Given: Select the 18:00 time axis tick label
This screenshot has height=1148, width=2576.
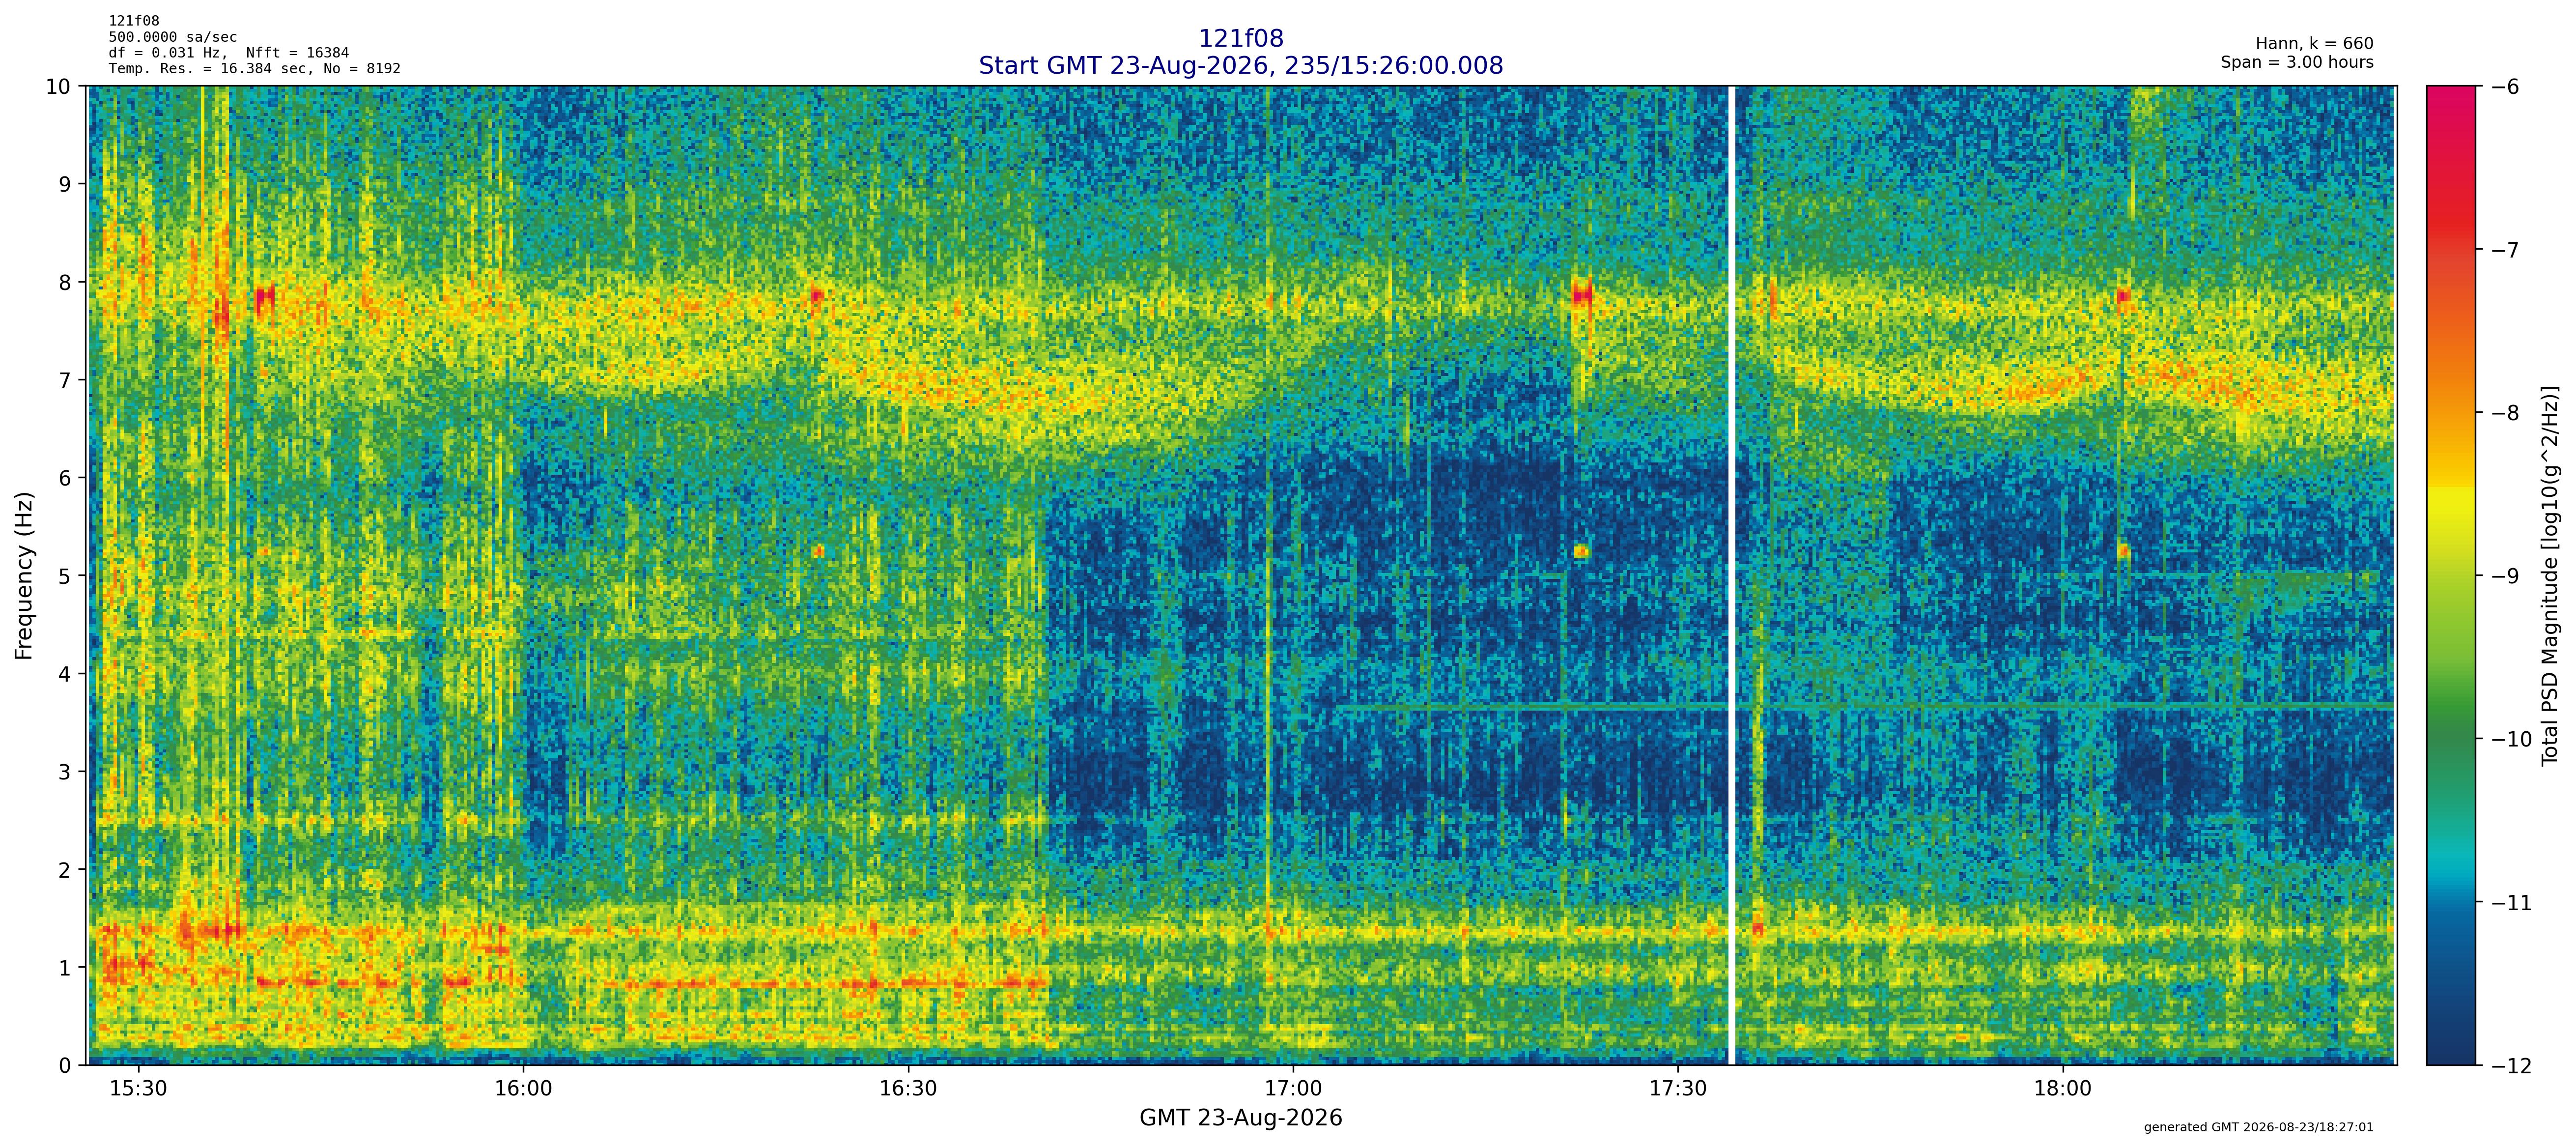Looking at the screenshot, I should (x=2062, y=1089).
